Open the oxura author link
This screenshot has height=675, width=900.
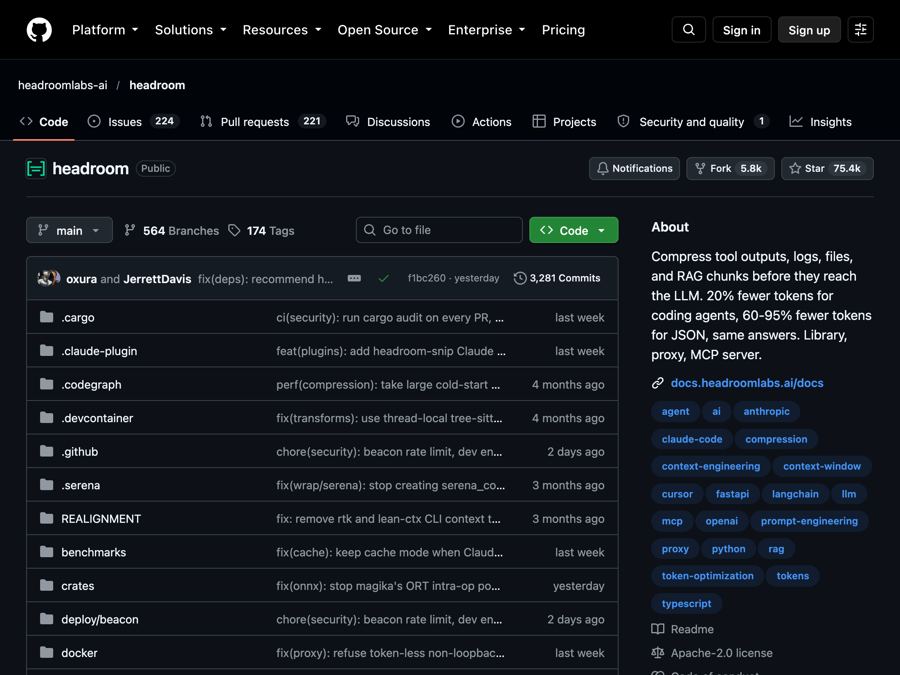(82, 279)
